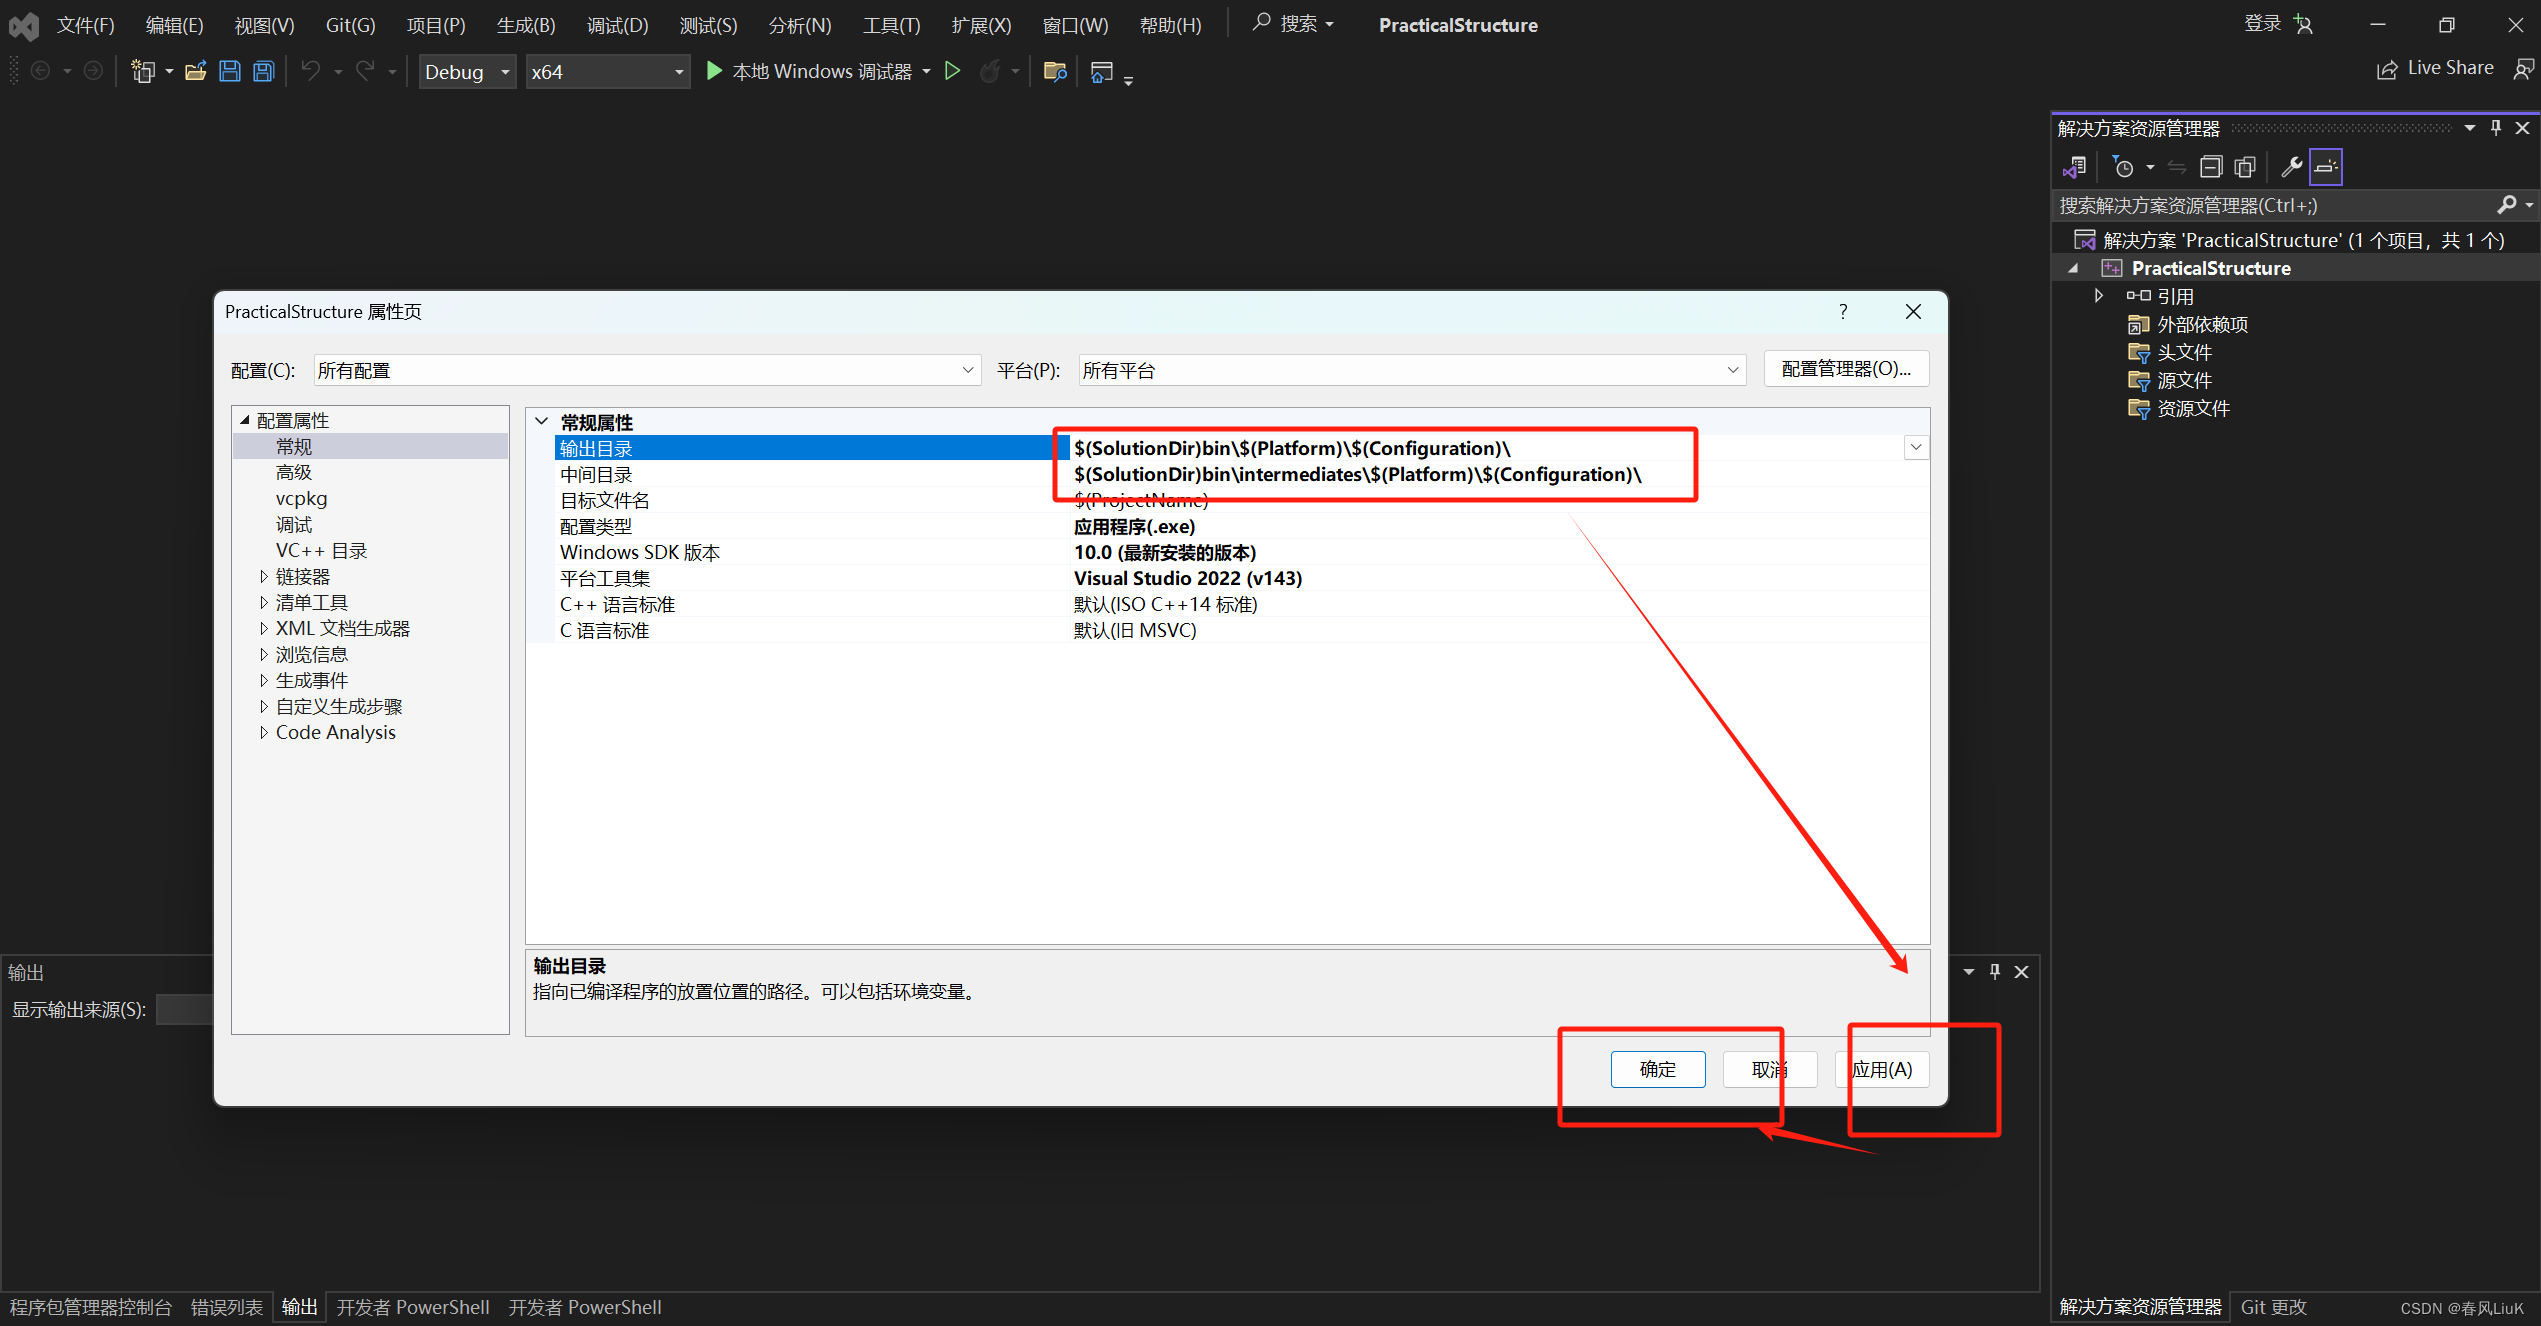Viewport: 2541px width, 1326px height.
Task: Toggle Show All Files in Solution Explorer
Action: coord(2245,167)
